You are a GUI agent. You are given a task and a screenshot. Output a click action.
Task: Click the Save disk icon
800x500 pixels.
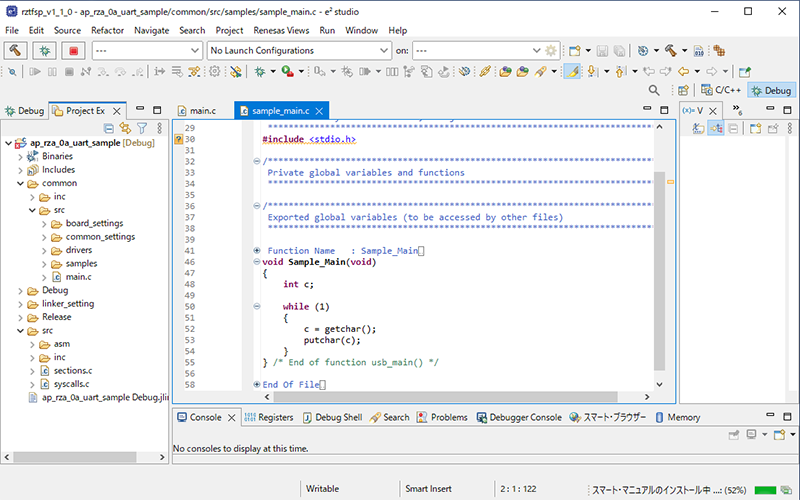(x=602, y=51)
